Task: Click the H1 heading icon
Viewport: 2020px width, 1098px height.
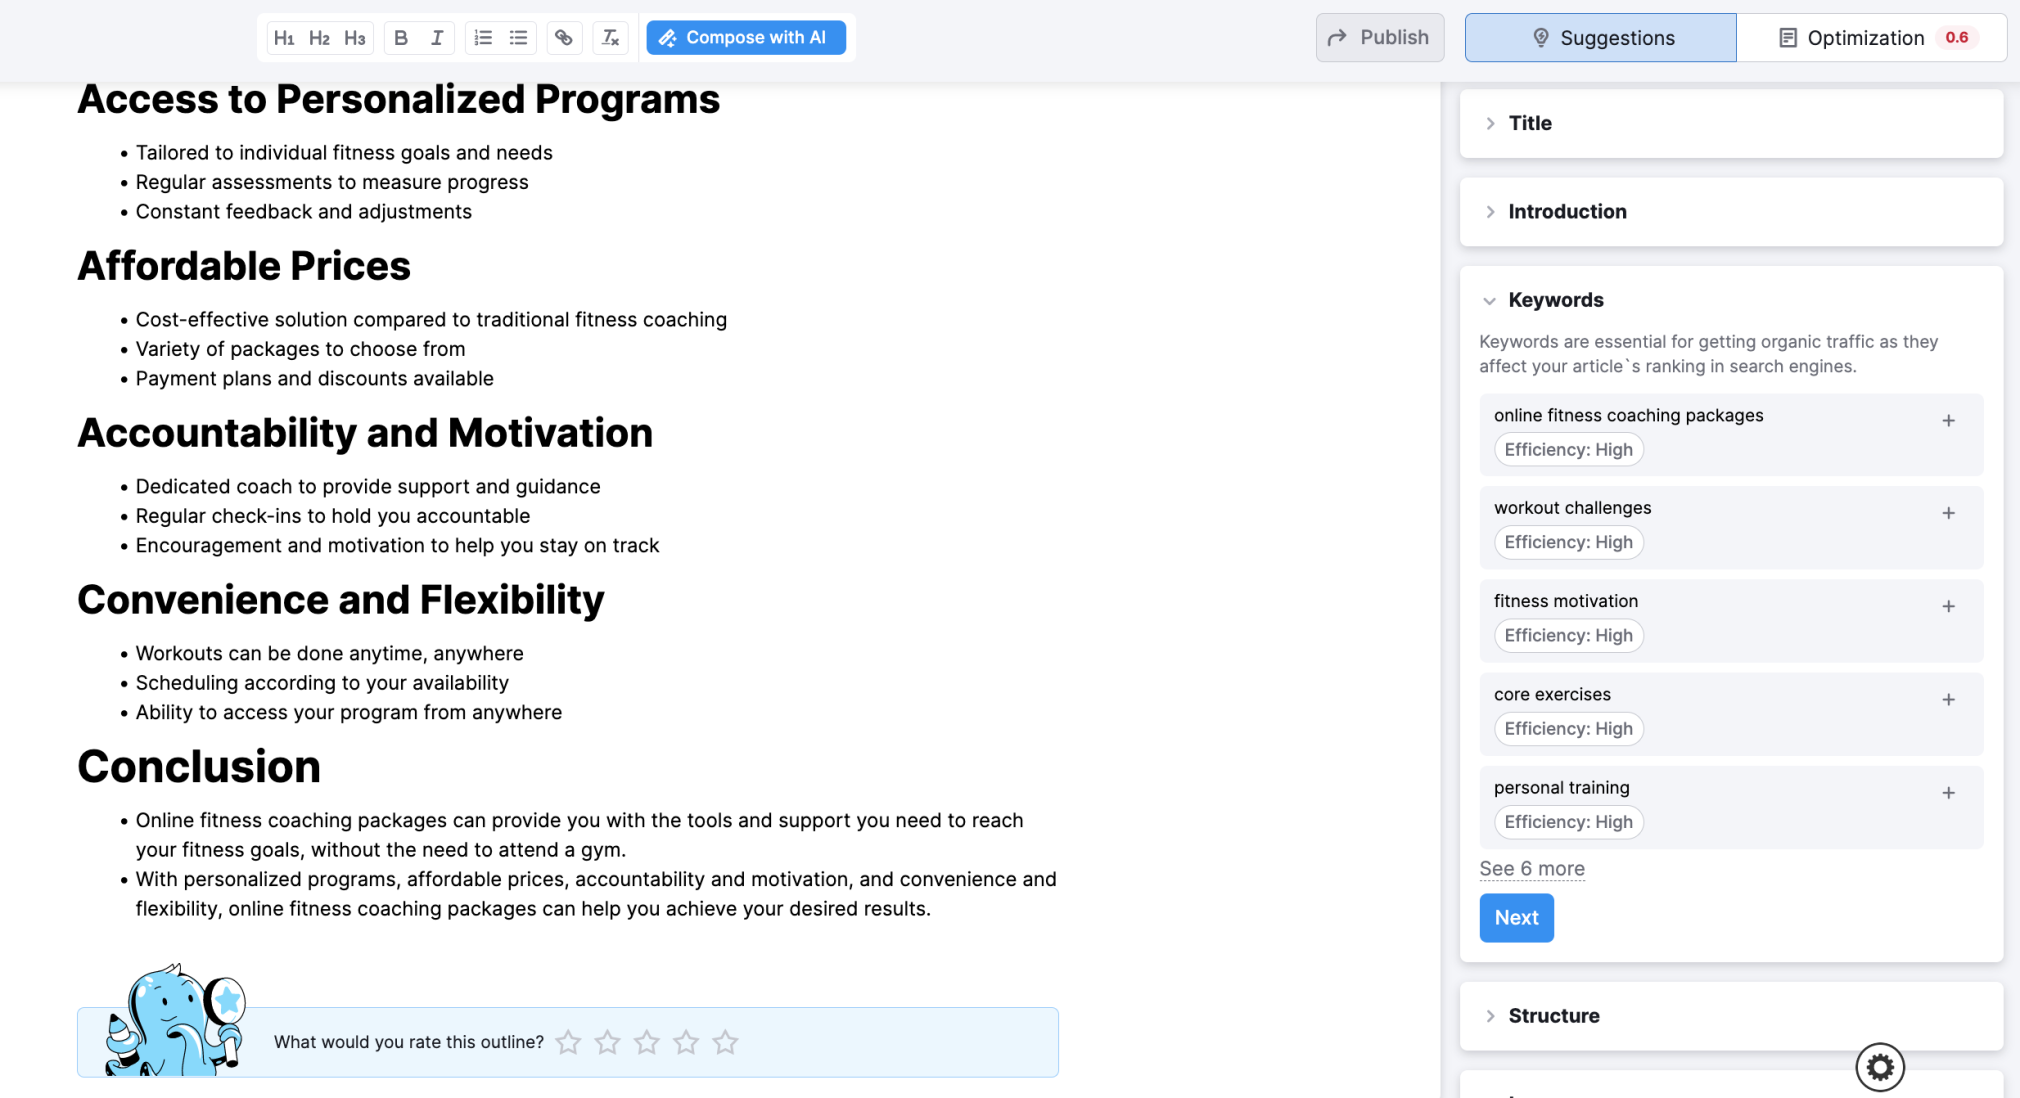Action: (x=284, y=37)
